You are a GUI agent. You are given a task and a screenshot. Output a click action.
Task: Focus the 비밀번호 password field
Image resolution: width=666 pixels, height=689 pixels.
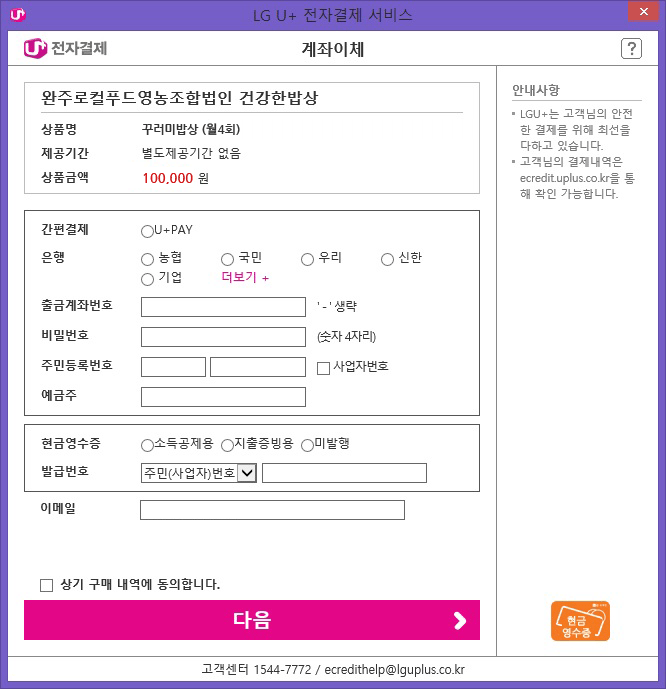223,337
